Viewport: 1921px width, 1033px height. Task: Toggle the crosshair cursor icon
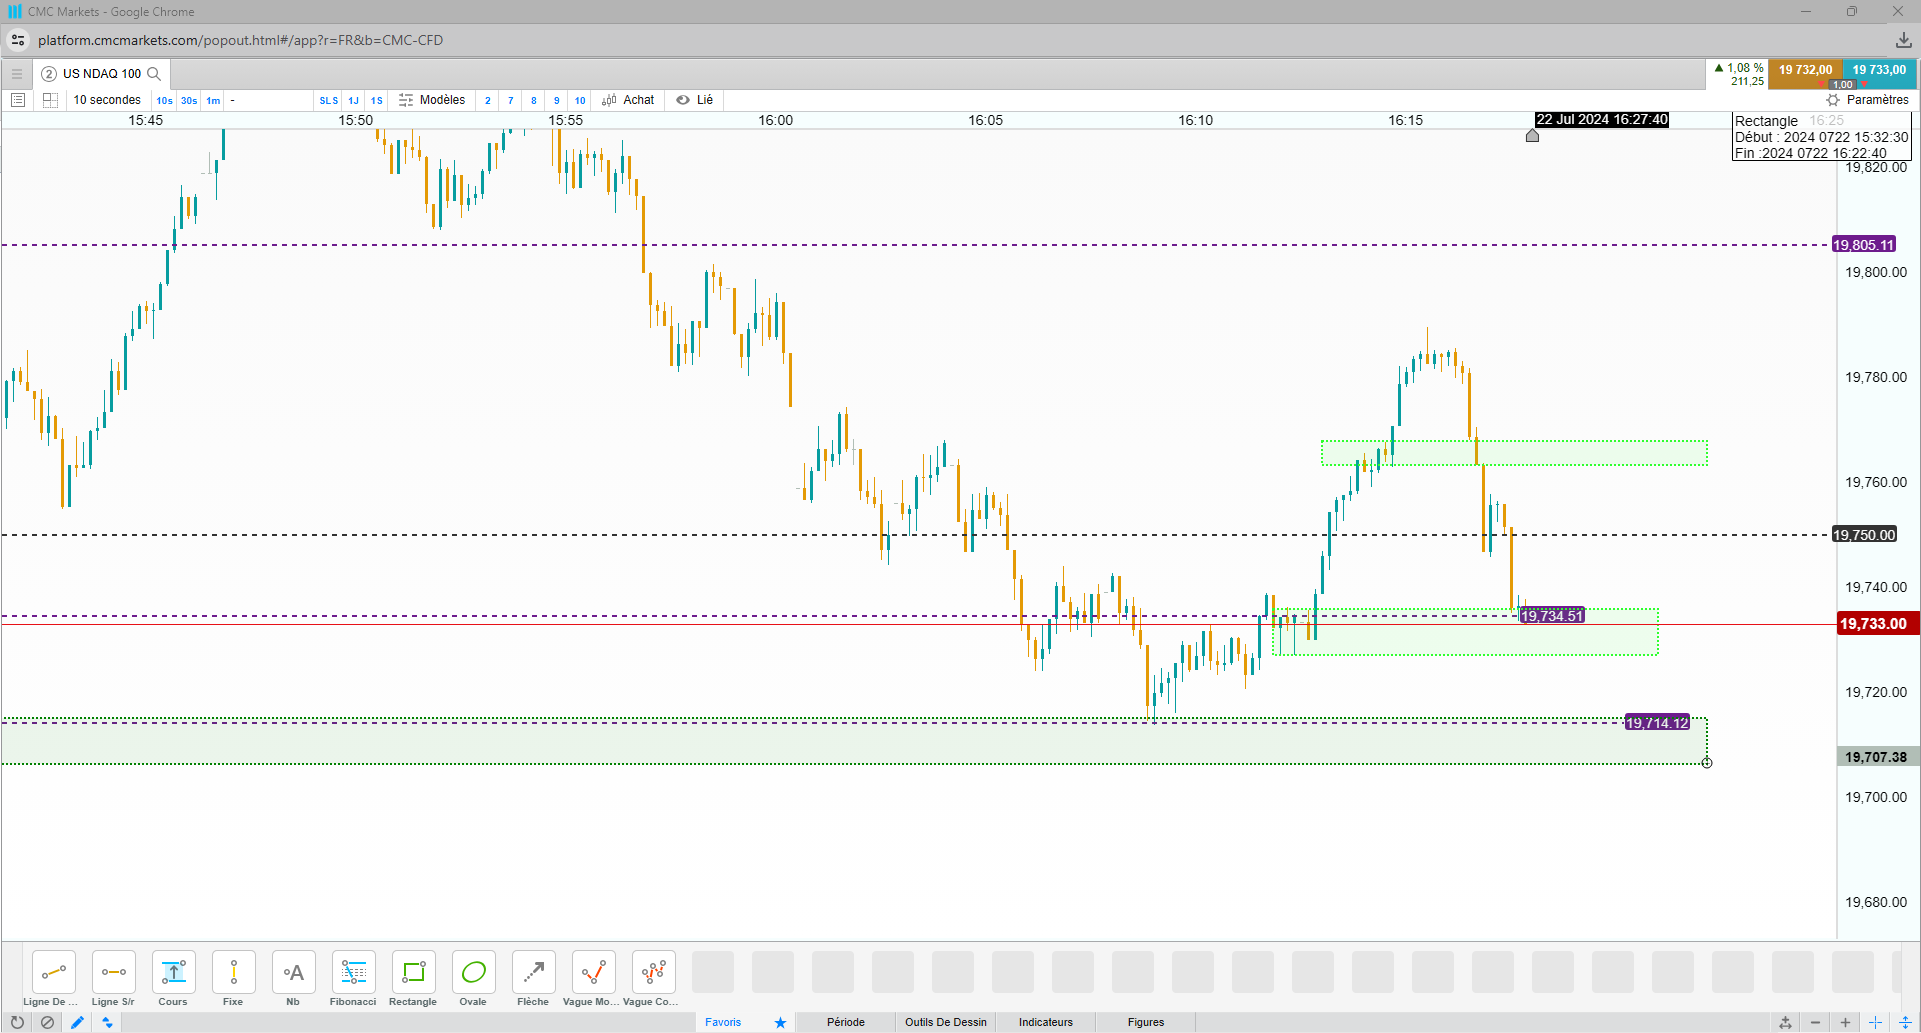tap(1875, 1022)
